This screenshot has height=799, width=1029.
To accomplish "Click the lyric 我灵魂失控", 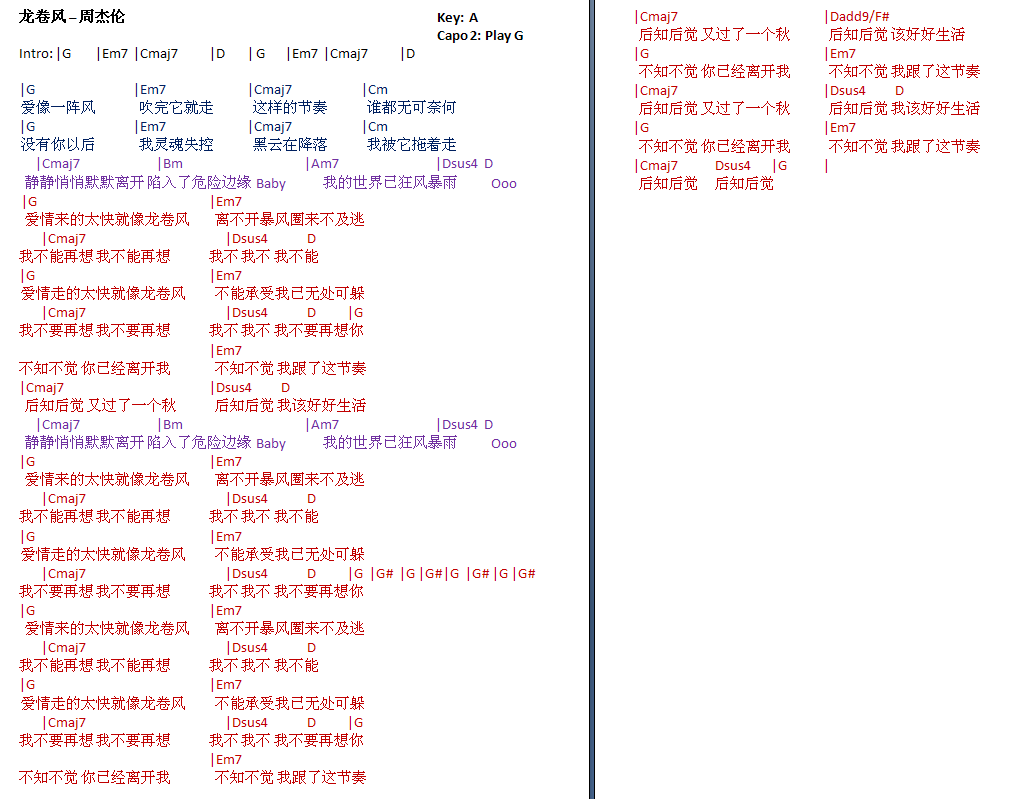I will tap(176, 144).
